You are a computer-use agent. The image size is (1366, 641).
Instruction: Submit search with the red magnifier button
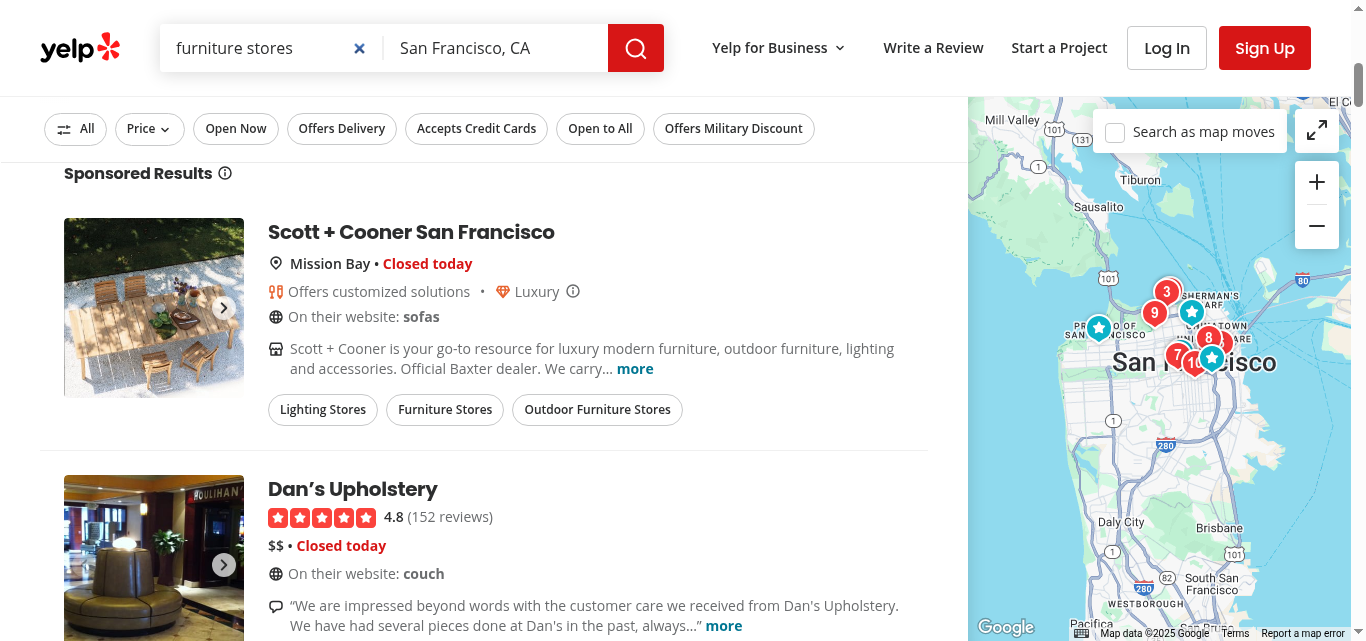[x=636, y=48]
